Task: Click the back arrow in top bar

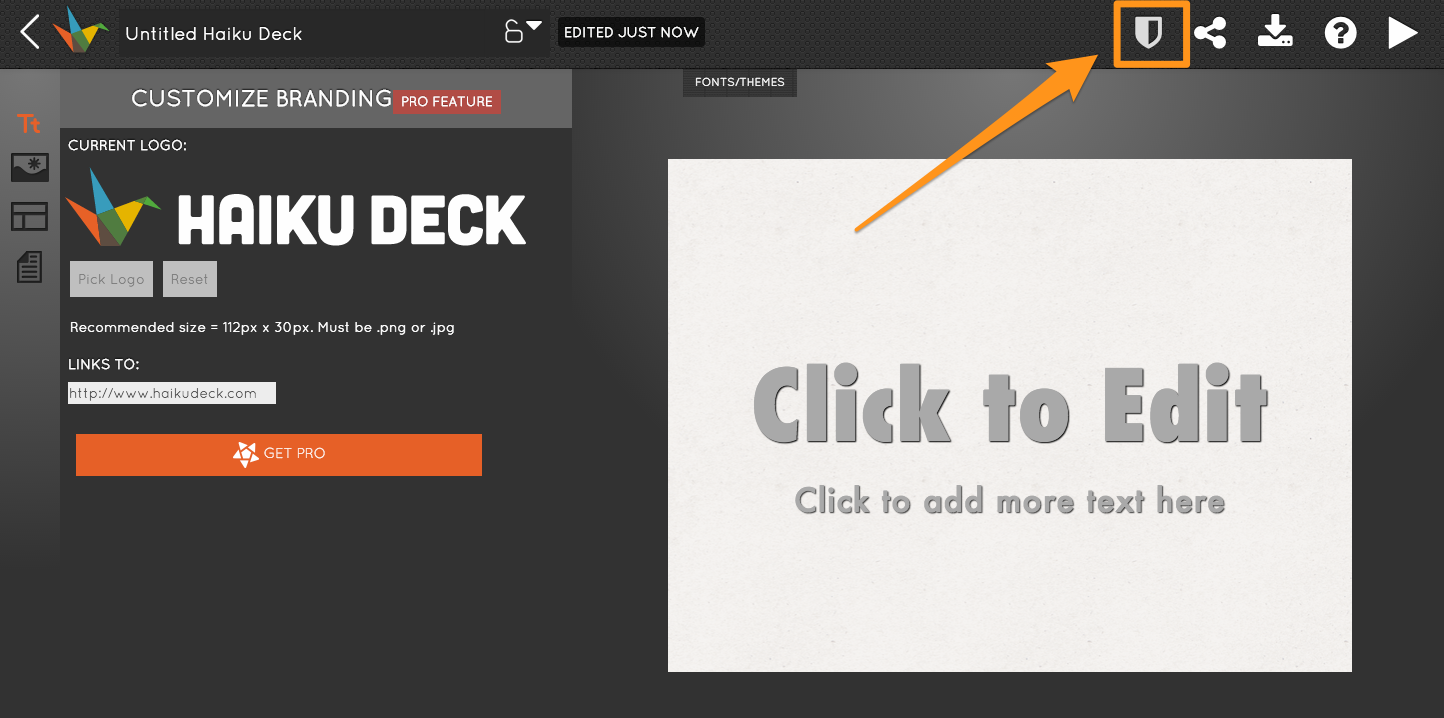Action: pyautogui.click(x=30, y=32)
